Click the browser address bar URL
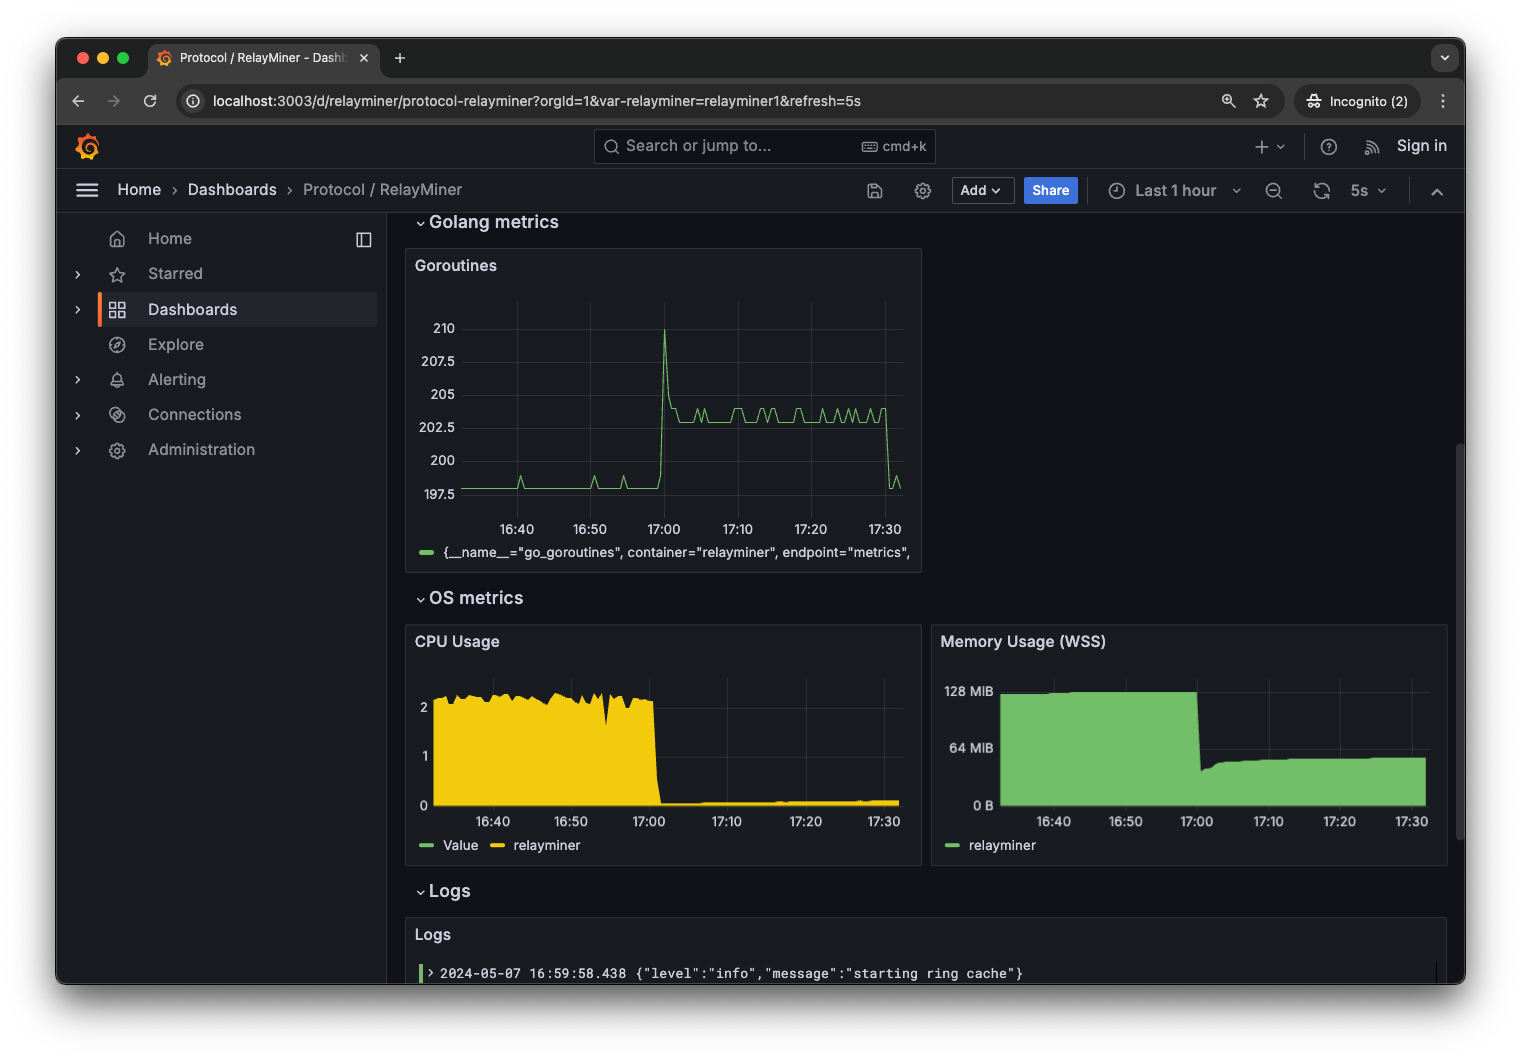The height and width of the screenshot is (1058, 1521). [x=537, y=101]
